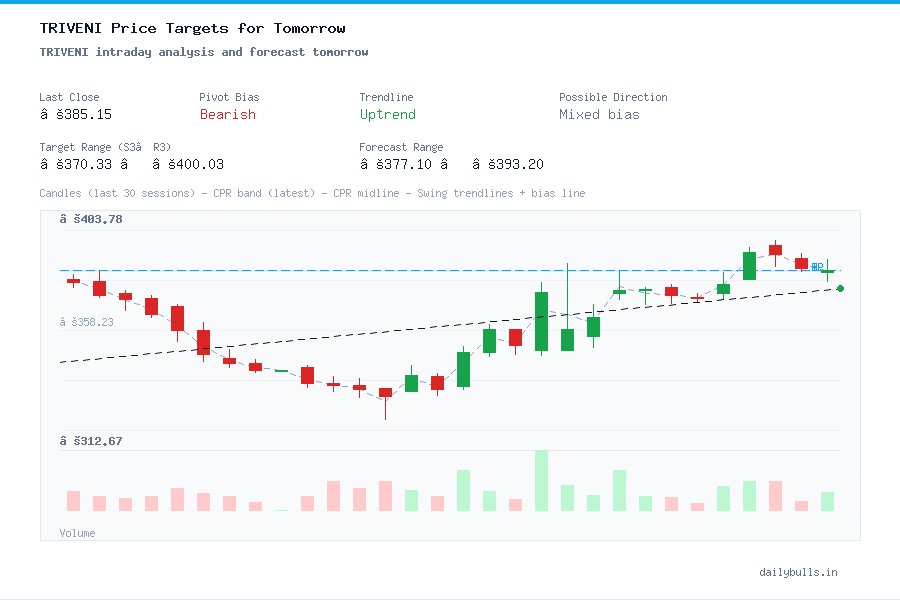The width and height of the screenshot is (900, 600).
Task: Open the dailybulls.in link
Action: 800,572
